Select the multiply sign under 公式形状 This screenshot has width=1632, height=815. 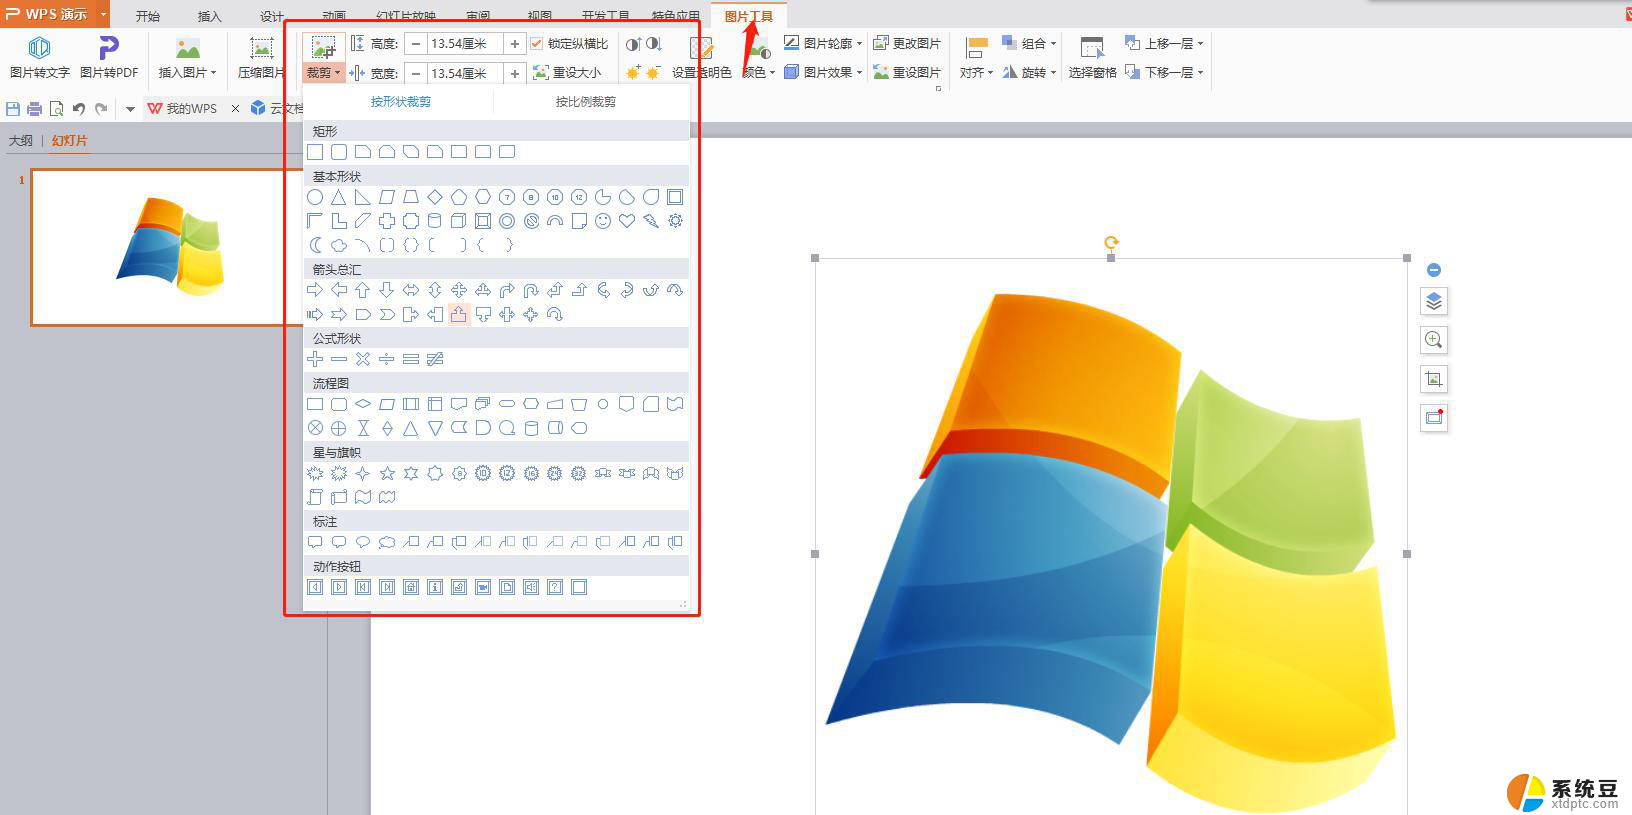coord(363,359)
